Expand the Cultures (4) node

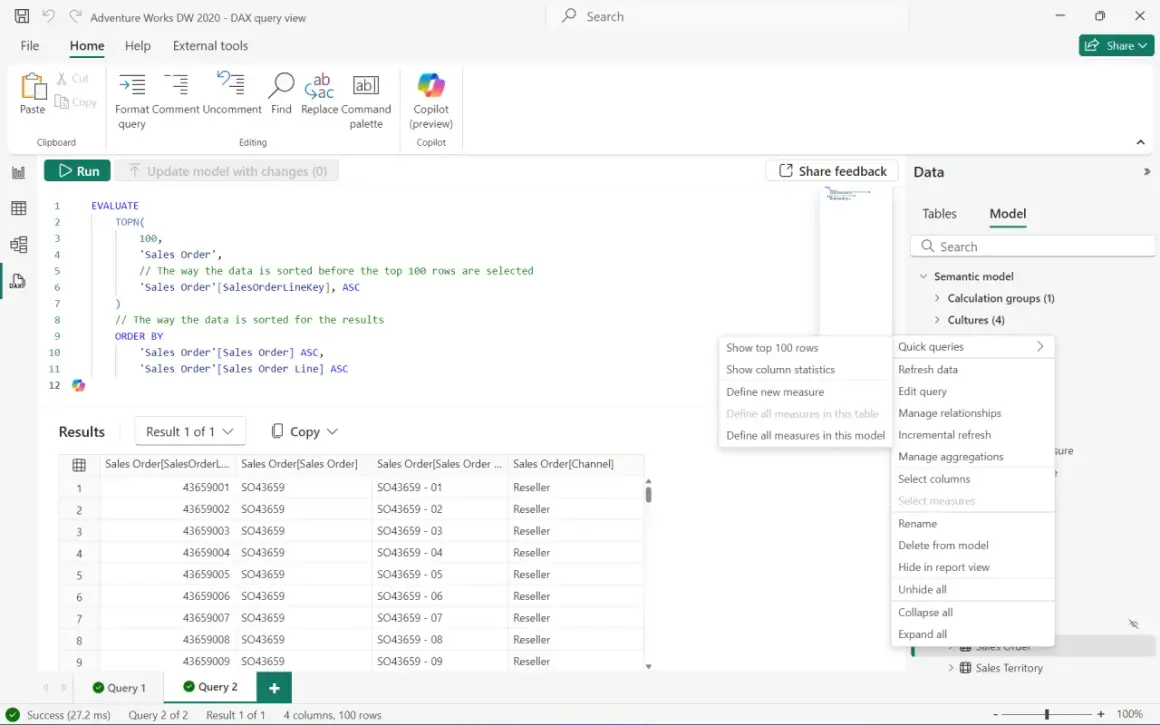[937, 320]
